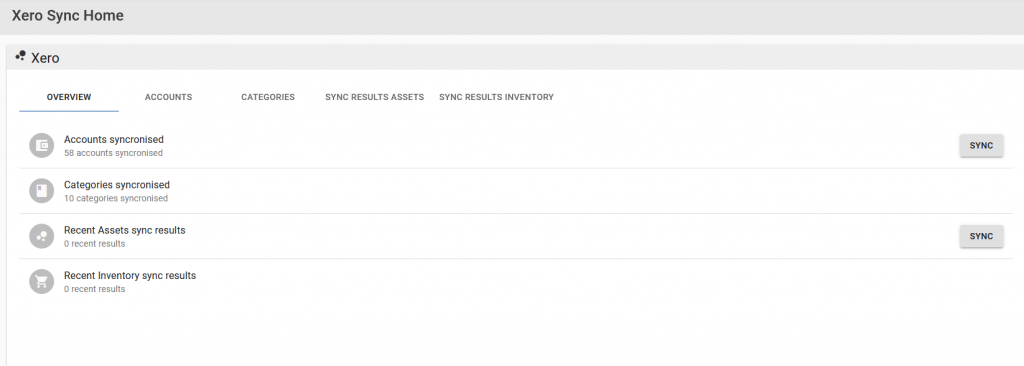This screenshot has width=1024, height=366.
Task: Click the Xero Sync Home page heading
Action: pos(67,16)
